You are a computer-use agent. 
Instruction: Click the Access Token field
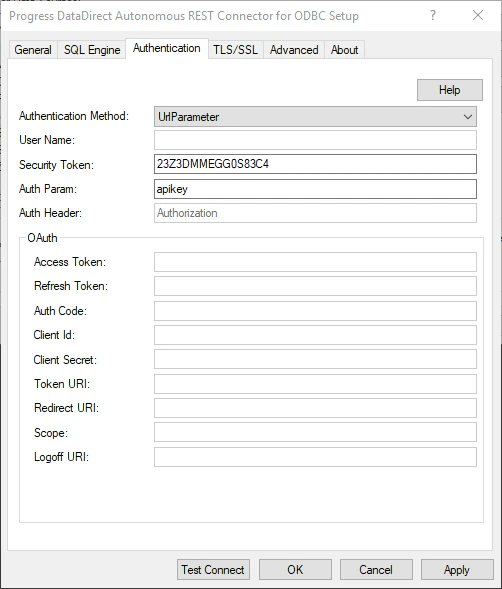click(315, 262)
